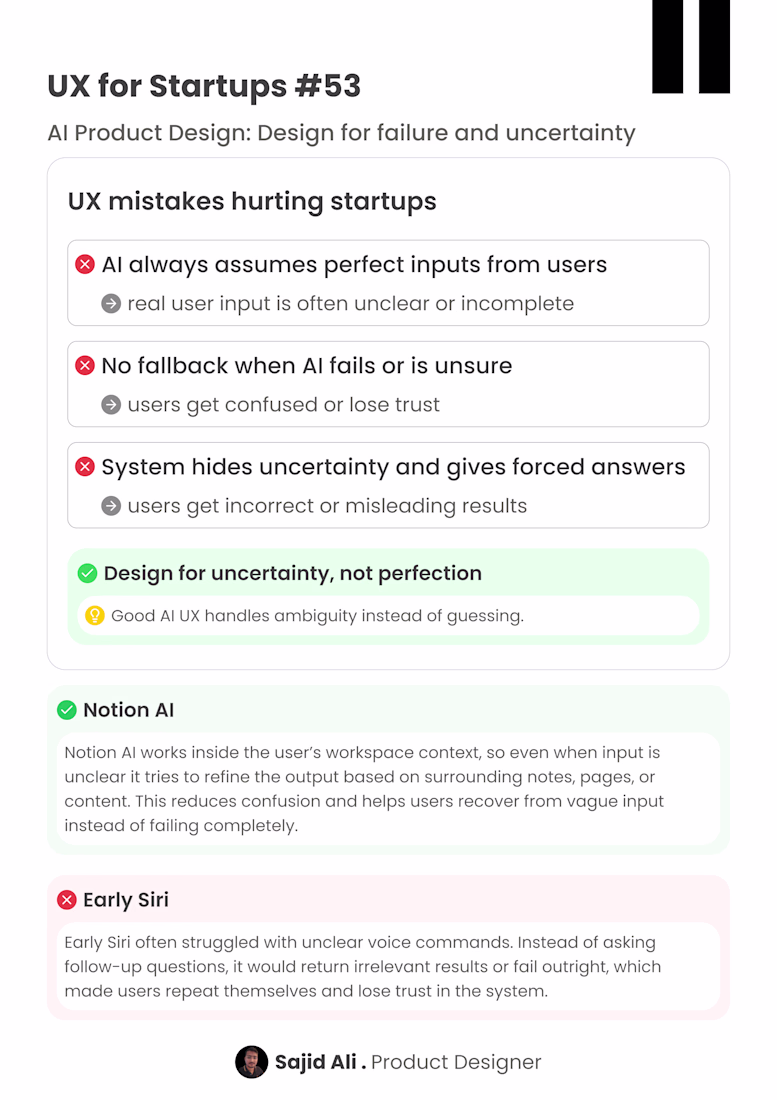Click the 'UX for Startups #53' title
Image resolution: width=777 pixels, height=1100 pixels.
coord(204,86)
